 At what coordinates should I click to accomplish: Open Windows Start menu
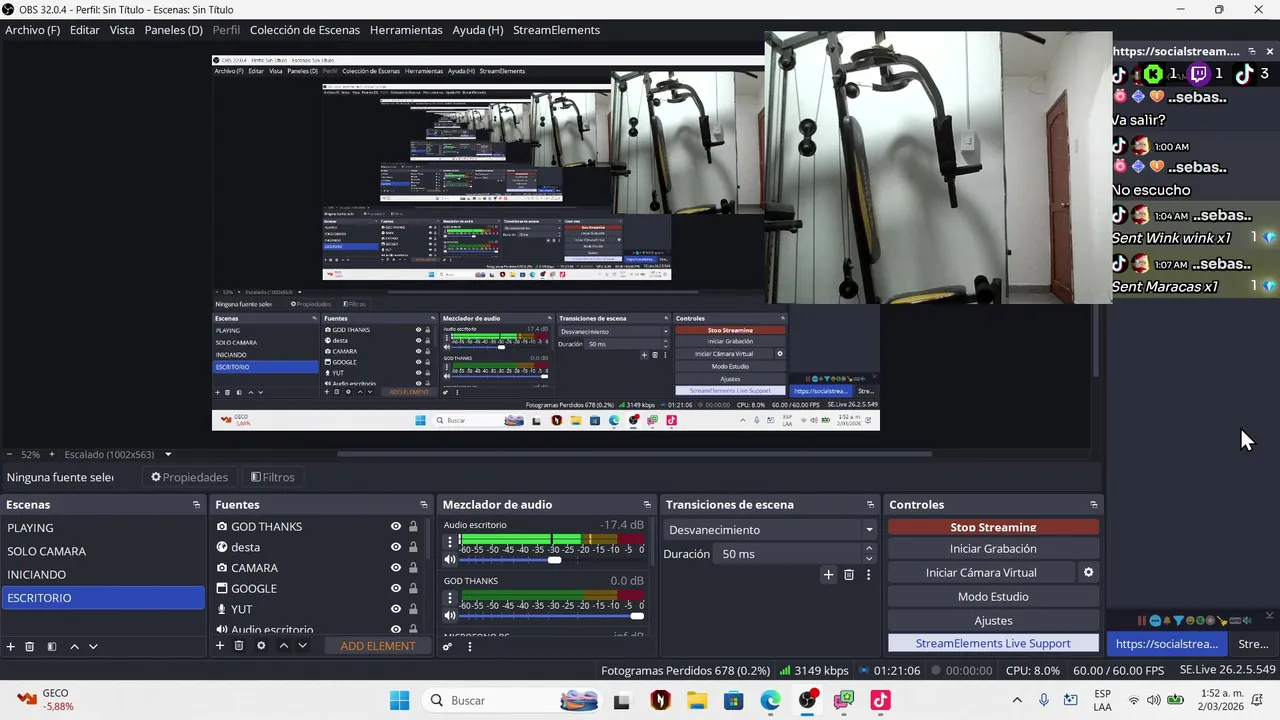click(399, 700)
